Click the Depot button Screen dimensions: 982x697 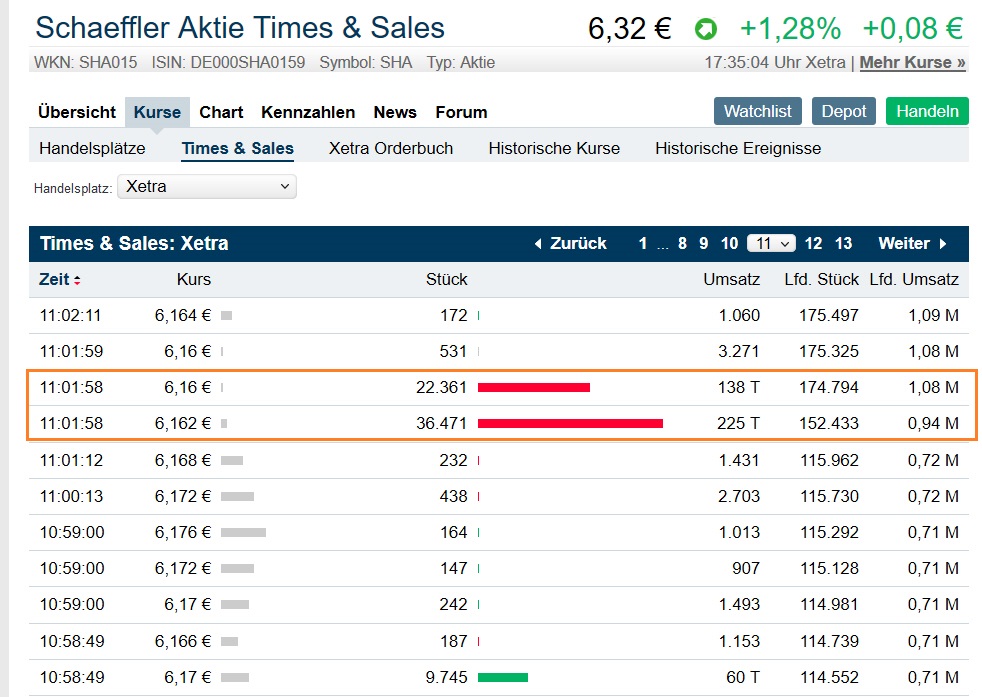click(844, 111)
